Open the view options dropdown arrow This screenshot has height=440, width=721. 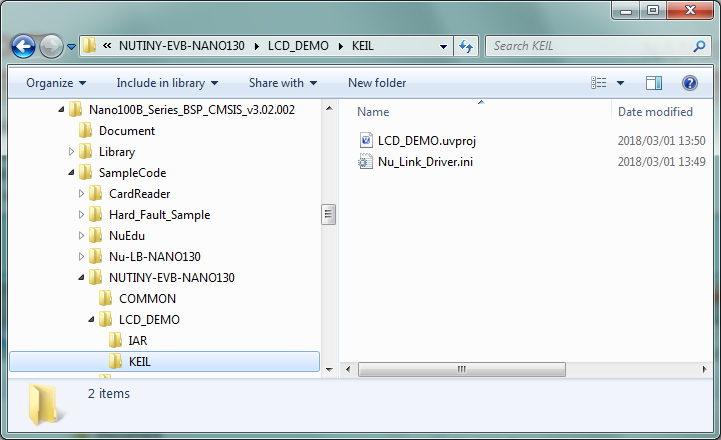pyautogui.click(x=620, y=83)
